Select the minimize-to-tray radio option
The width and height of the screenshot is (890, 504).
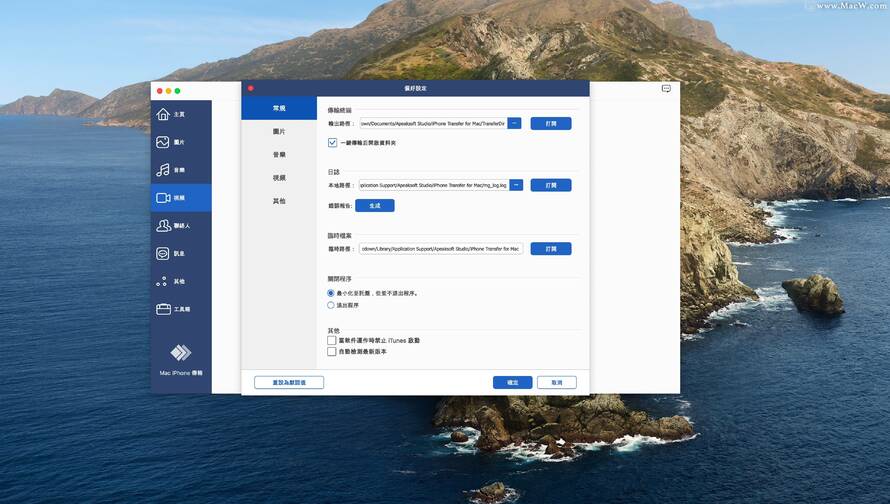(x=331, y=293)
